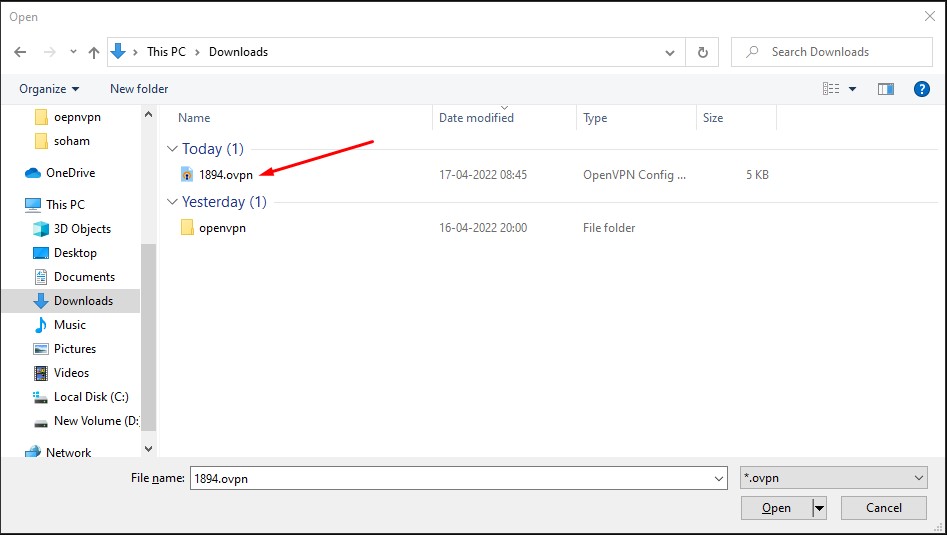Screen dimensions: 947x535
Task: Open the *.ovpn file type dropdown
Action: click(x=833, y=479)
